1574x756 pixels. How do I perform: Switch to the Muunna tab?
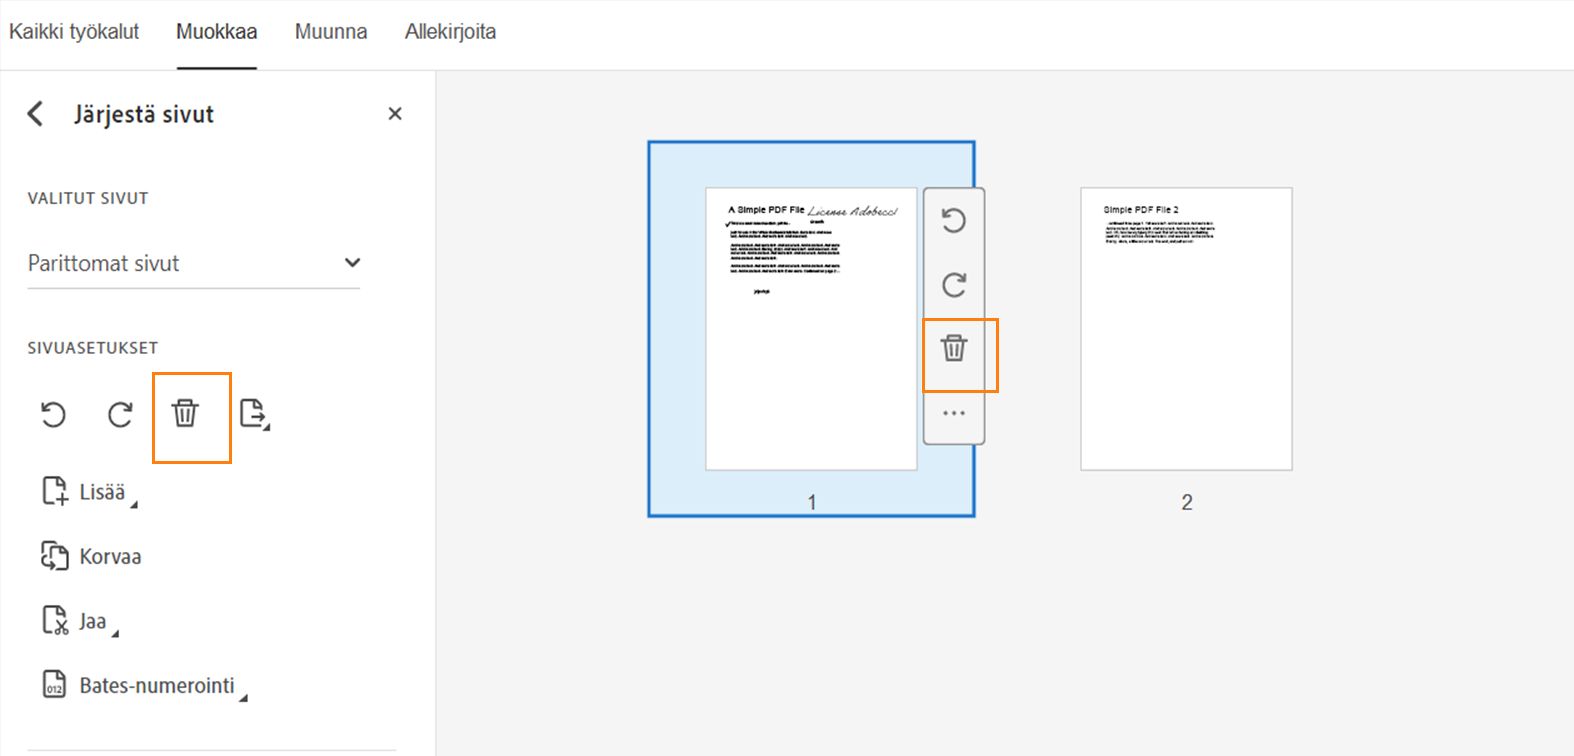coord(331,32)
